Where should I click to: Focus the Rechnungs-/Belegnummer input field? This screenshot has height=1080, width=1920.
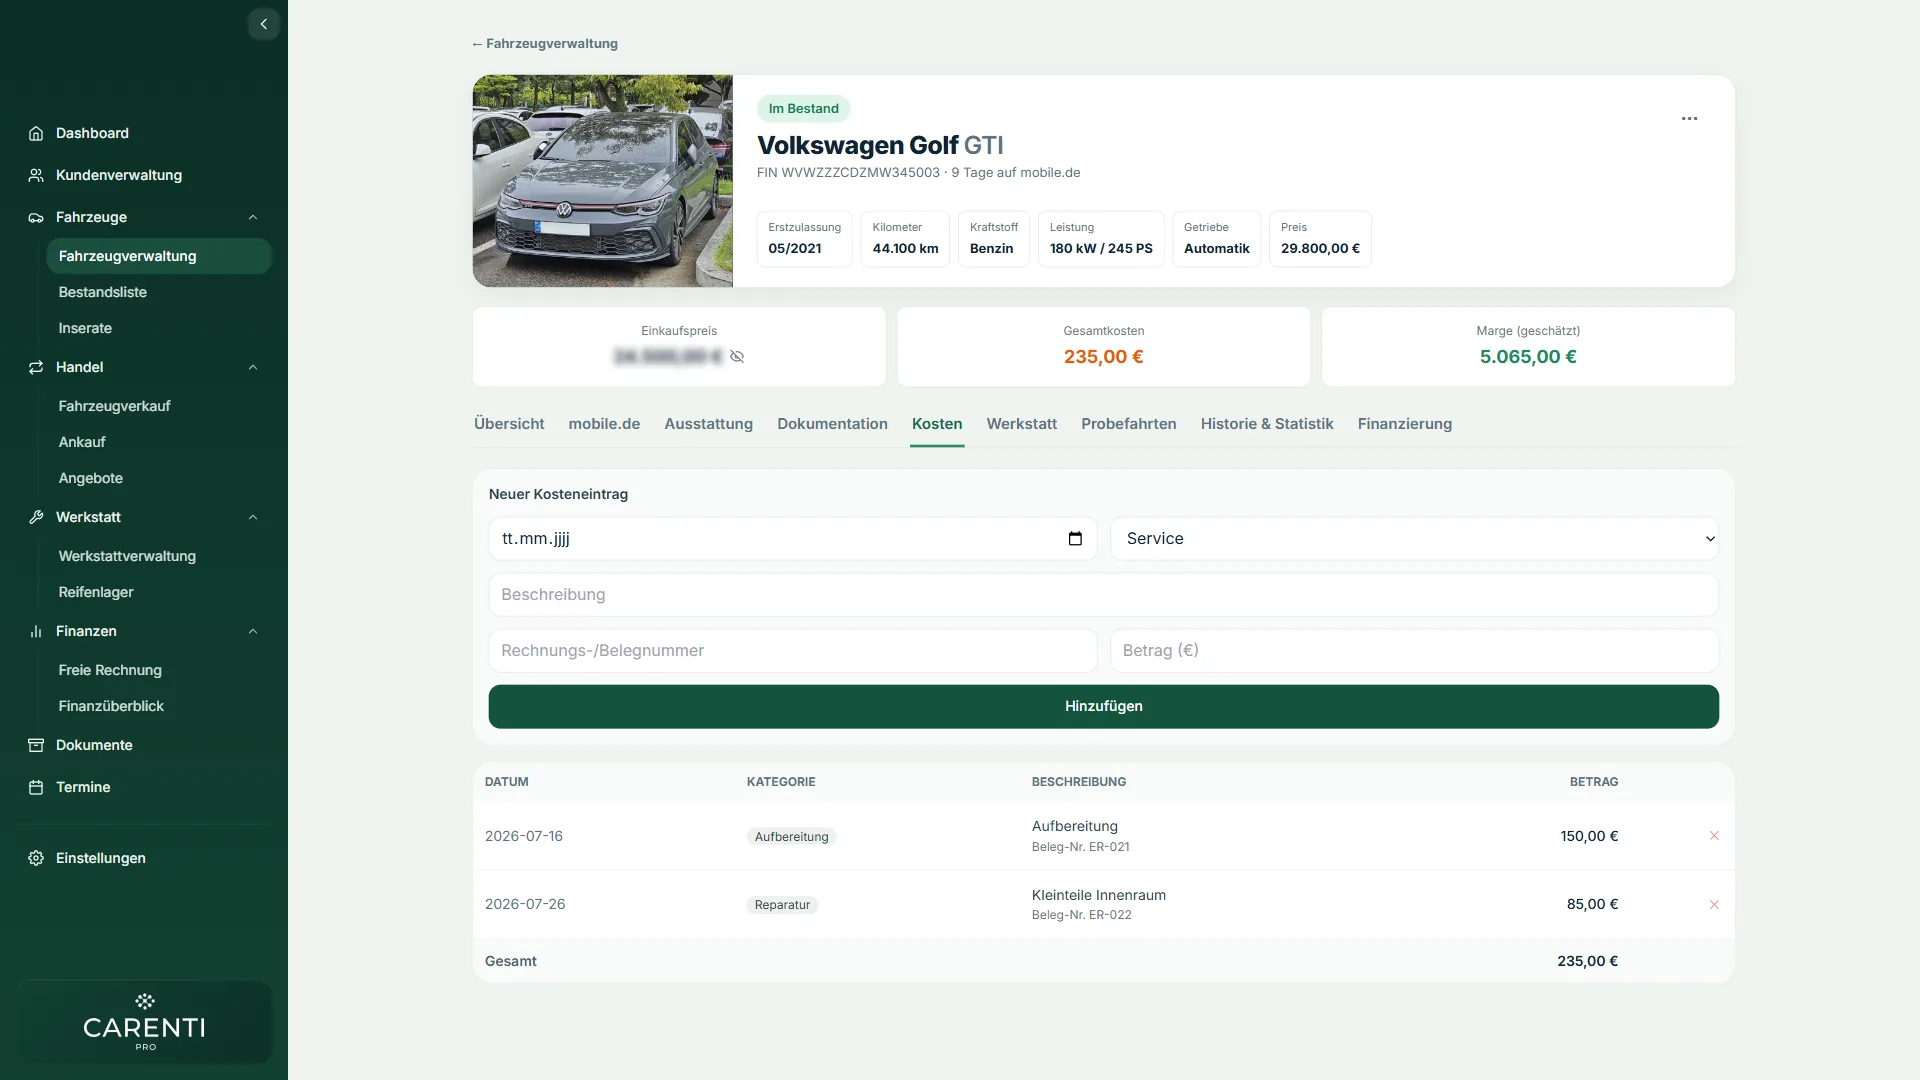(x=792, y=651)
